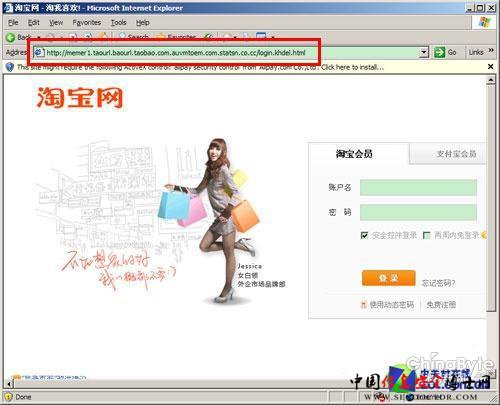Open the Tools menu
The image size is (500, 405).
tap(119, 23)
